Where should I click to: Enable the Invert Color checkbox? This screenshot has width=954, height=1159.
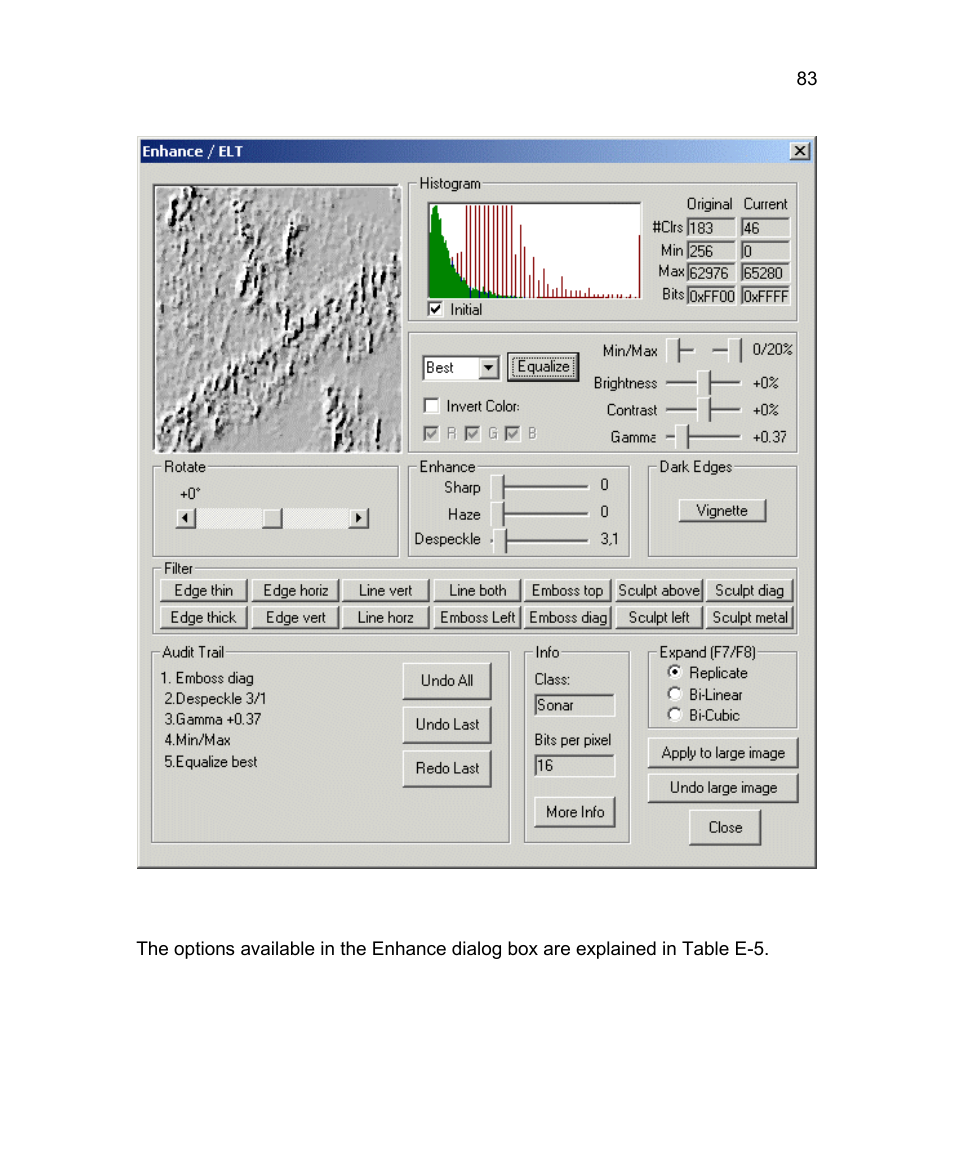[432, 406]
